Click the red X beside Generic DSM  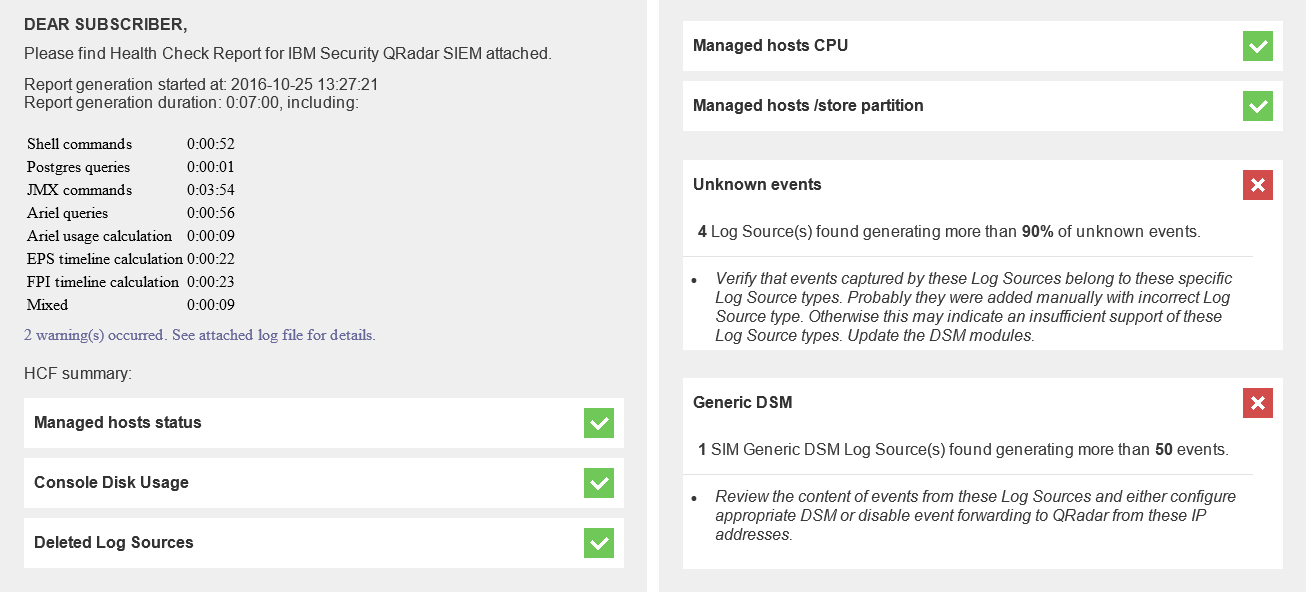click(x=1257, y=403)
